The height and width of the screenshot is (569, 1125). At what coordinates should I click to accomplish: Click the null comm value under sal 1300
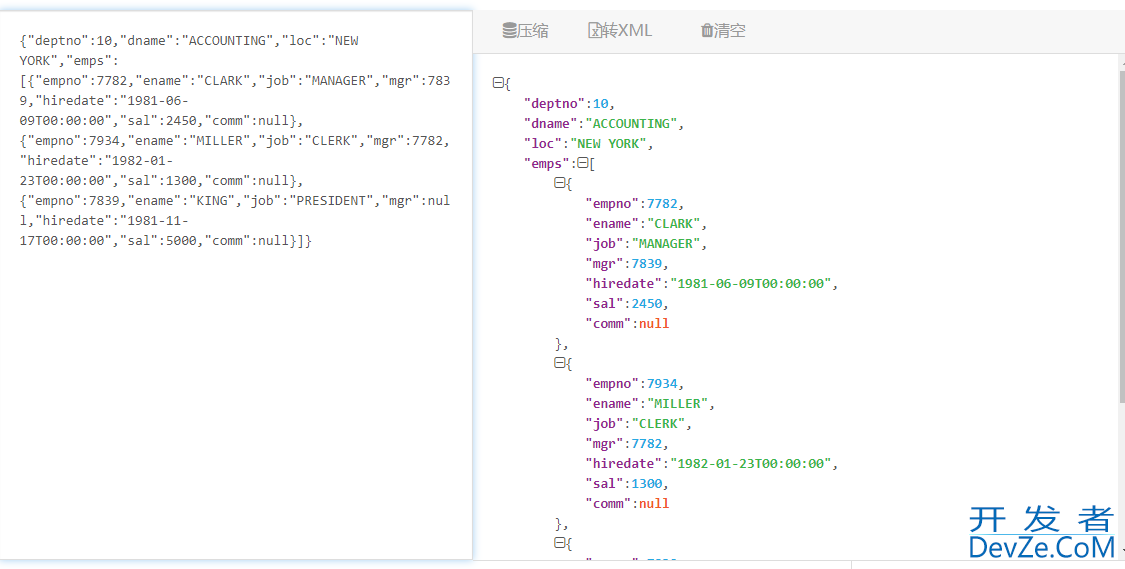click(654, 504)
